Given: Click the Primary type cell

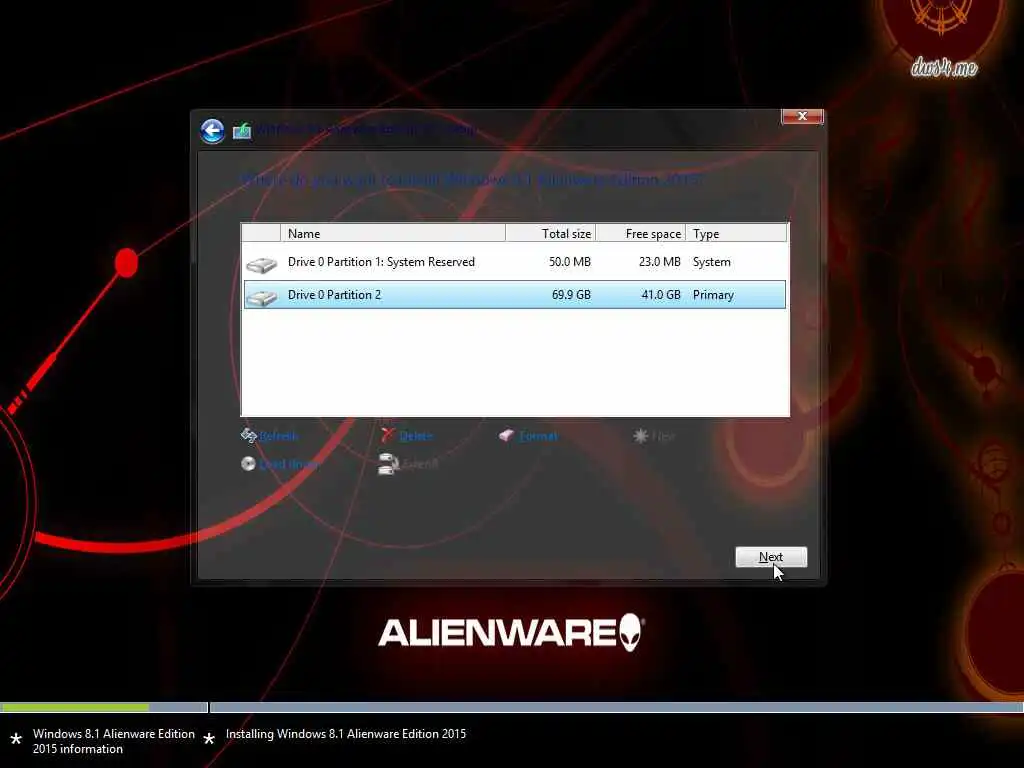Looking at the screenshot, I should (713, 295).
